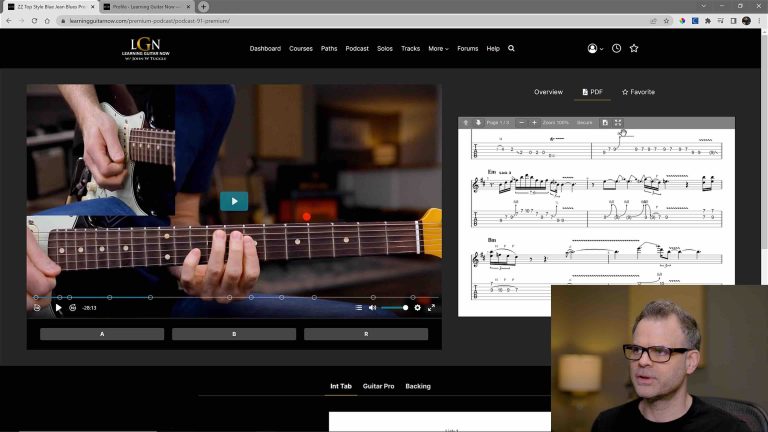Screen dimensions: 768x432
Task: Open Courses in top navigation
Action: (301, 48)
